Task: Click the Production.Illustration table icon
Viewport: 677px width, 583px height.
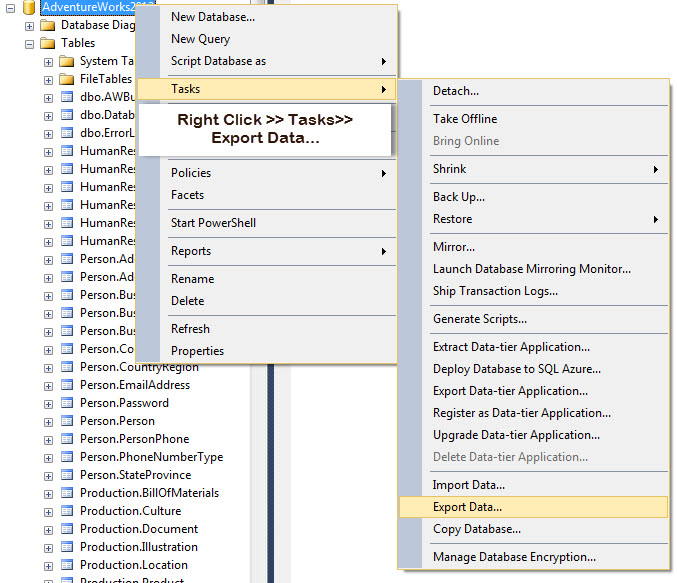Action: coord(67,547)
